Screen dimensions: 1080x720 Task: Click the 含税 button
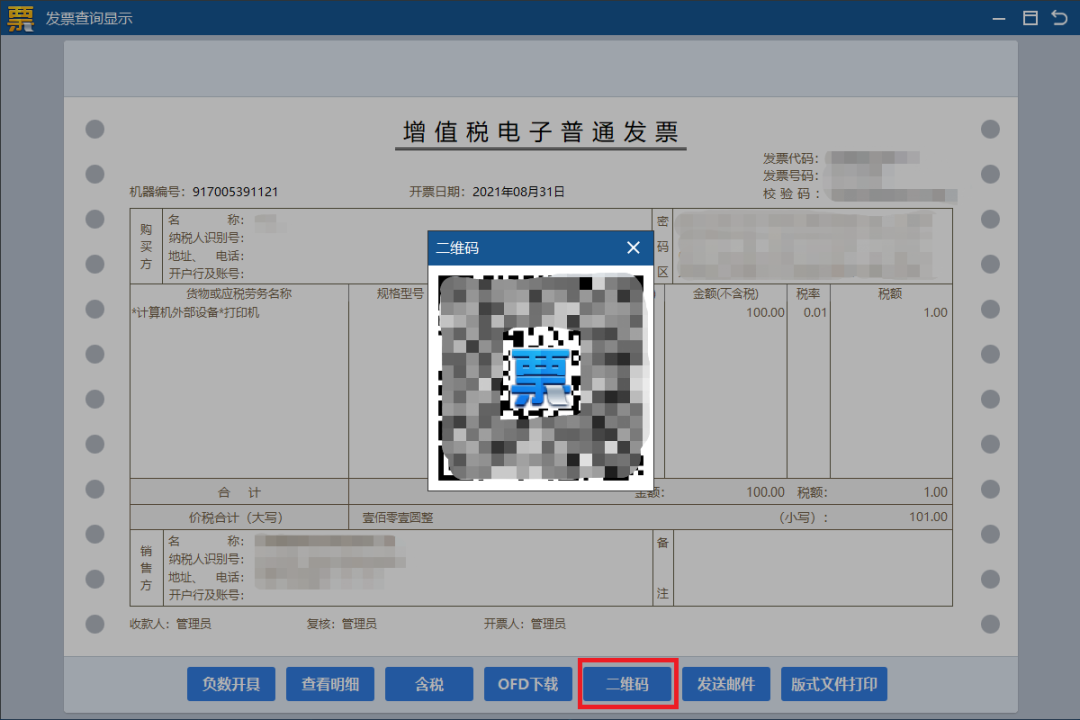point(429,683)
